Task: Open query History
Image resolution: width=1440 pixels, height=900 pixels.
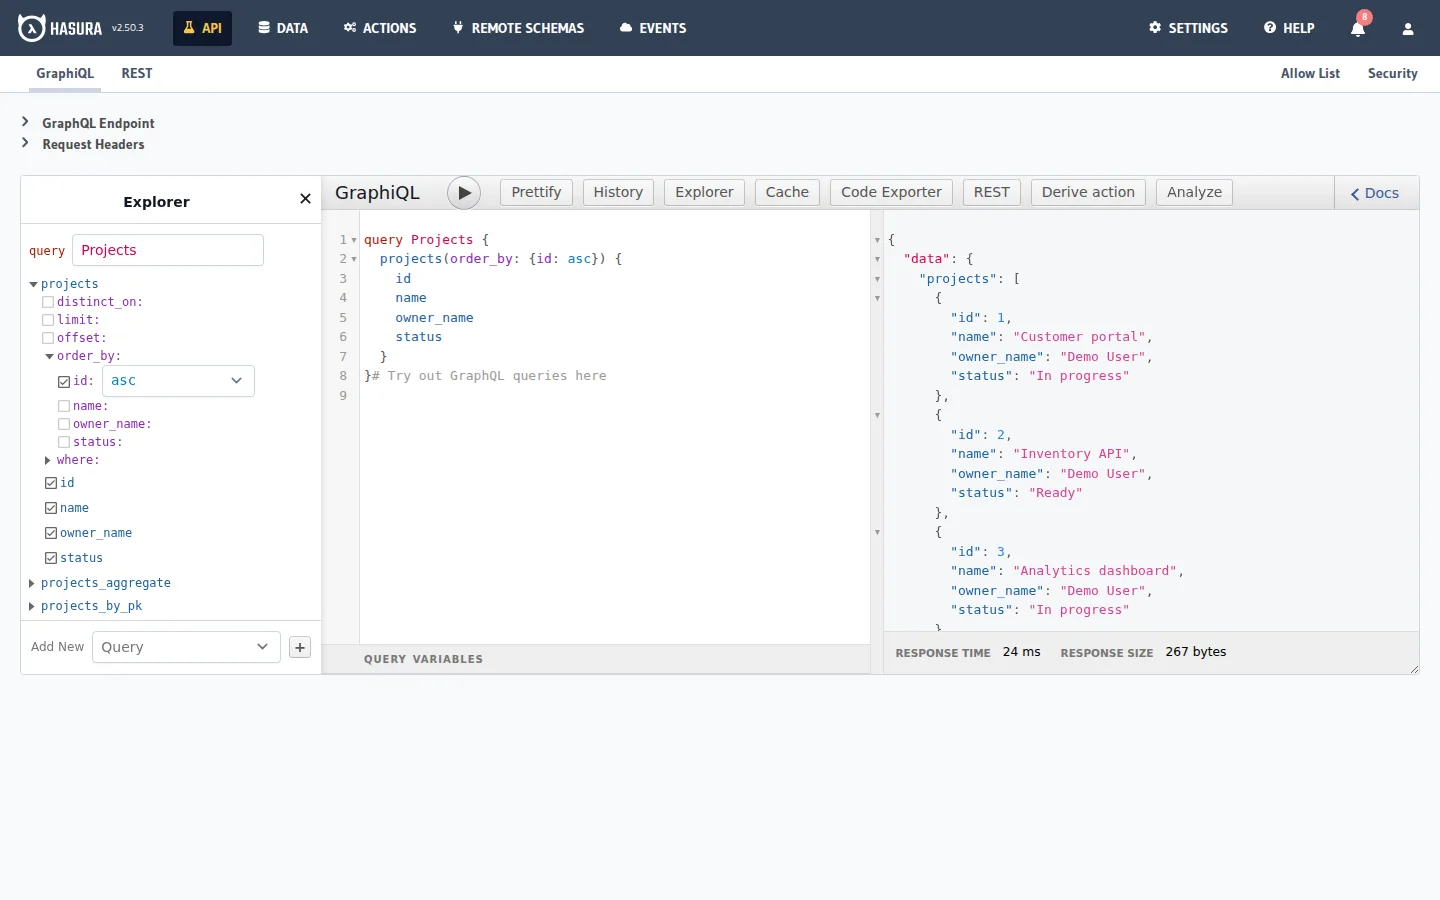Action: 618,192
